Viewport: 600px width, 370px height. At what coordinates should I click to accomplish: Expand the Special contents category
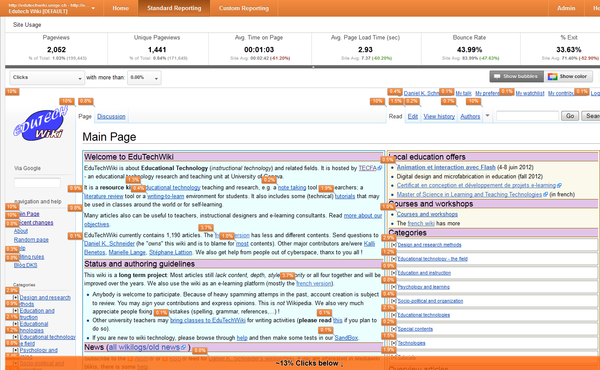393,329
